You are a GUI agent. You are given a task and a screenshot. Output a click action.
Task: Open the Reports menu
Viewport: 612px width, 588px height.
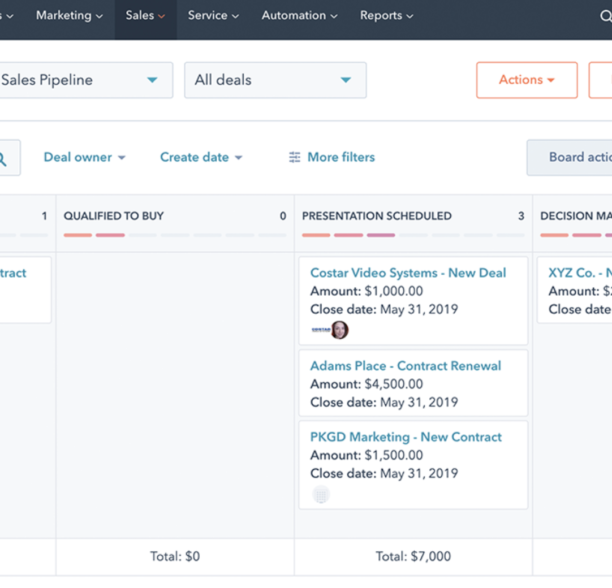click(x=386, y=16)
